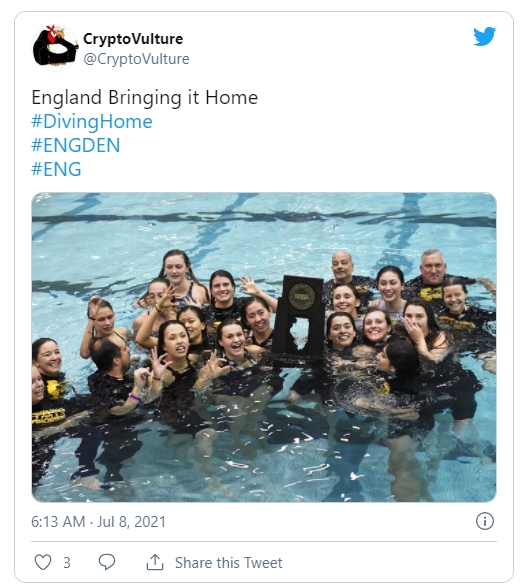The image size is (525, 586).
Task: Like the tweet with the heart icon
Action: [43, 562]
